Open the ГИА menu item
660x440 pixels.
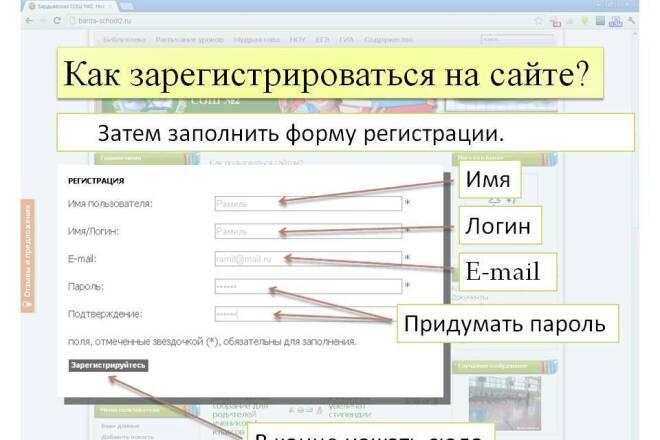(346, 40)
